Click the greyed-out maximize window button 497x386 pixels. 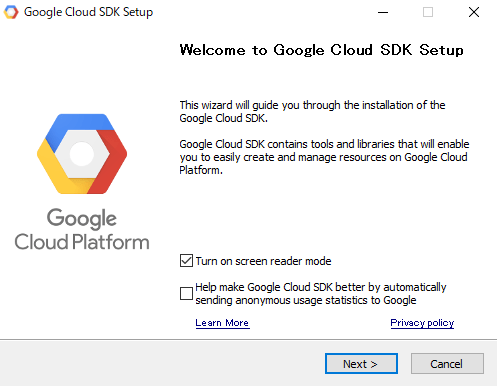[x=428, y=12]
